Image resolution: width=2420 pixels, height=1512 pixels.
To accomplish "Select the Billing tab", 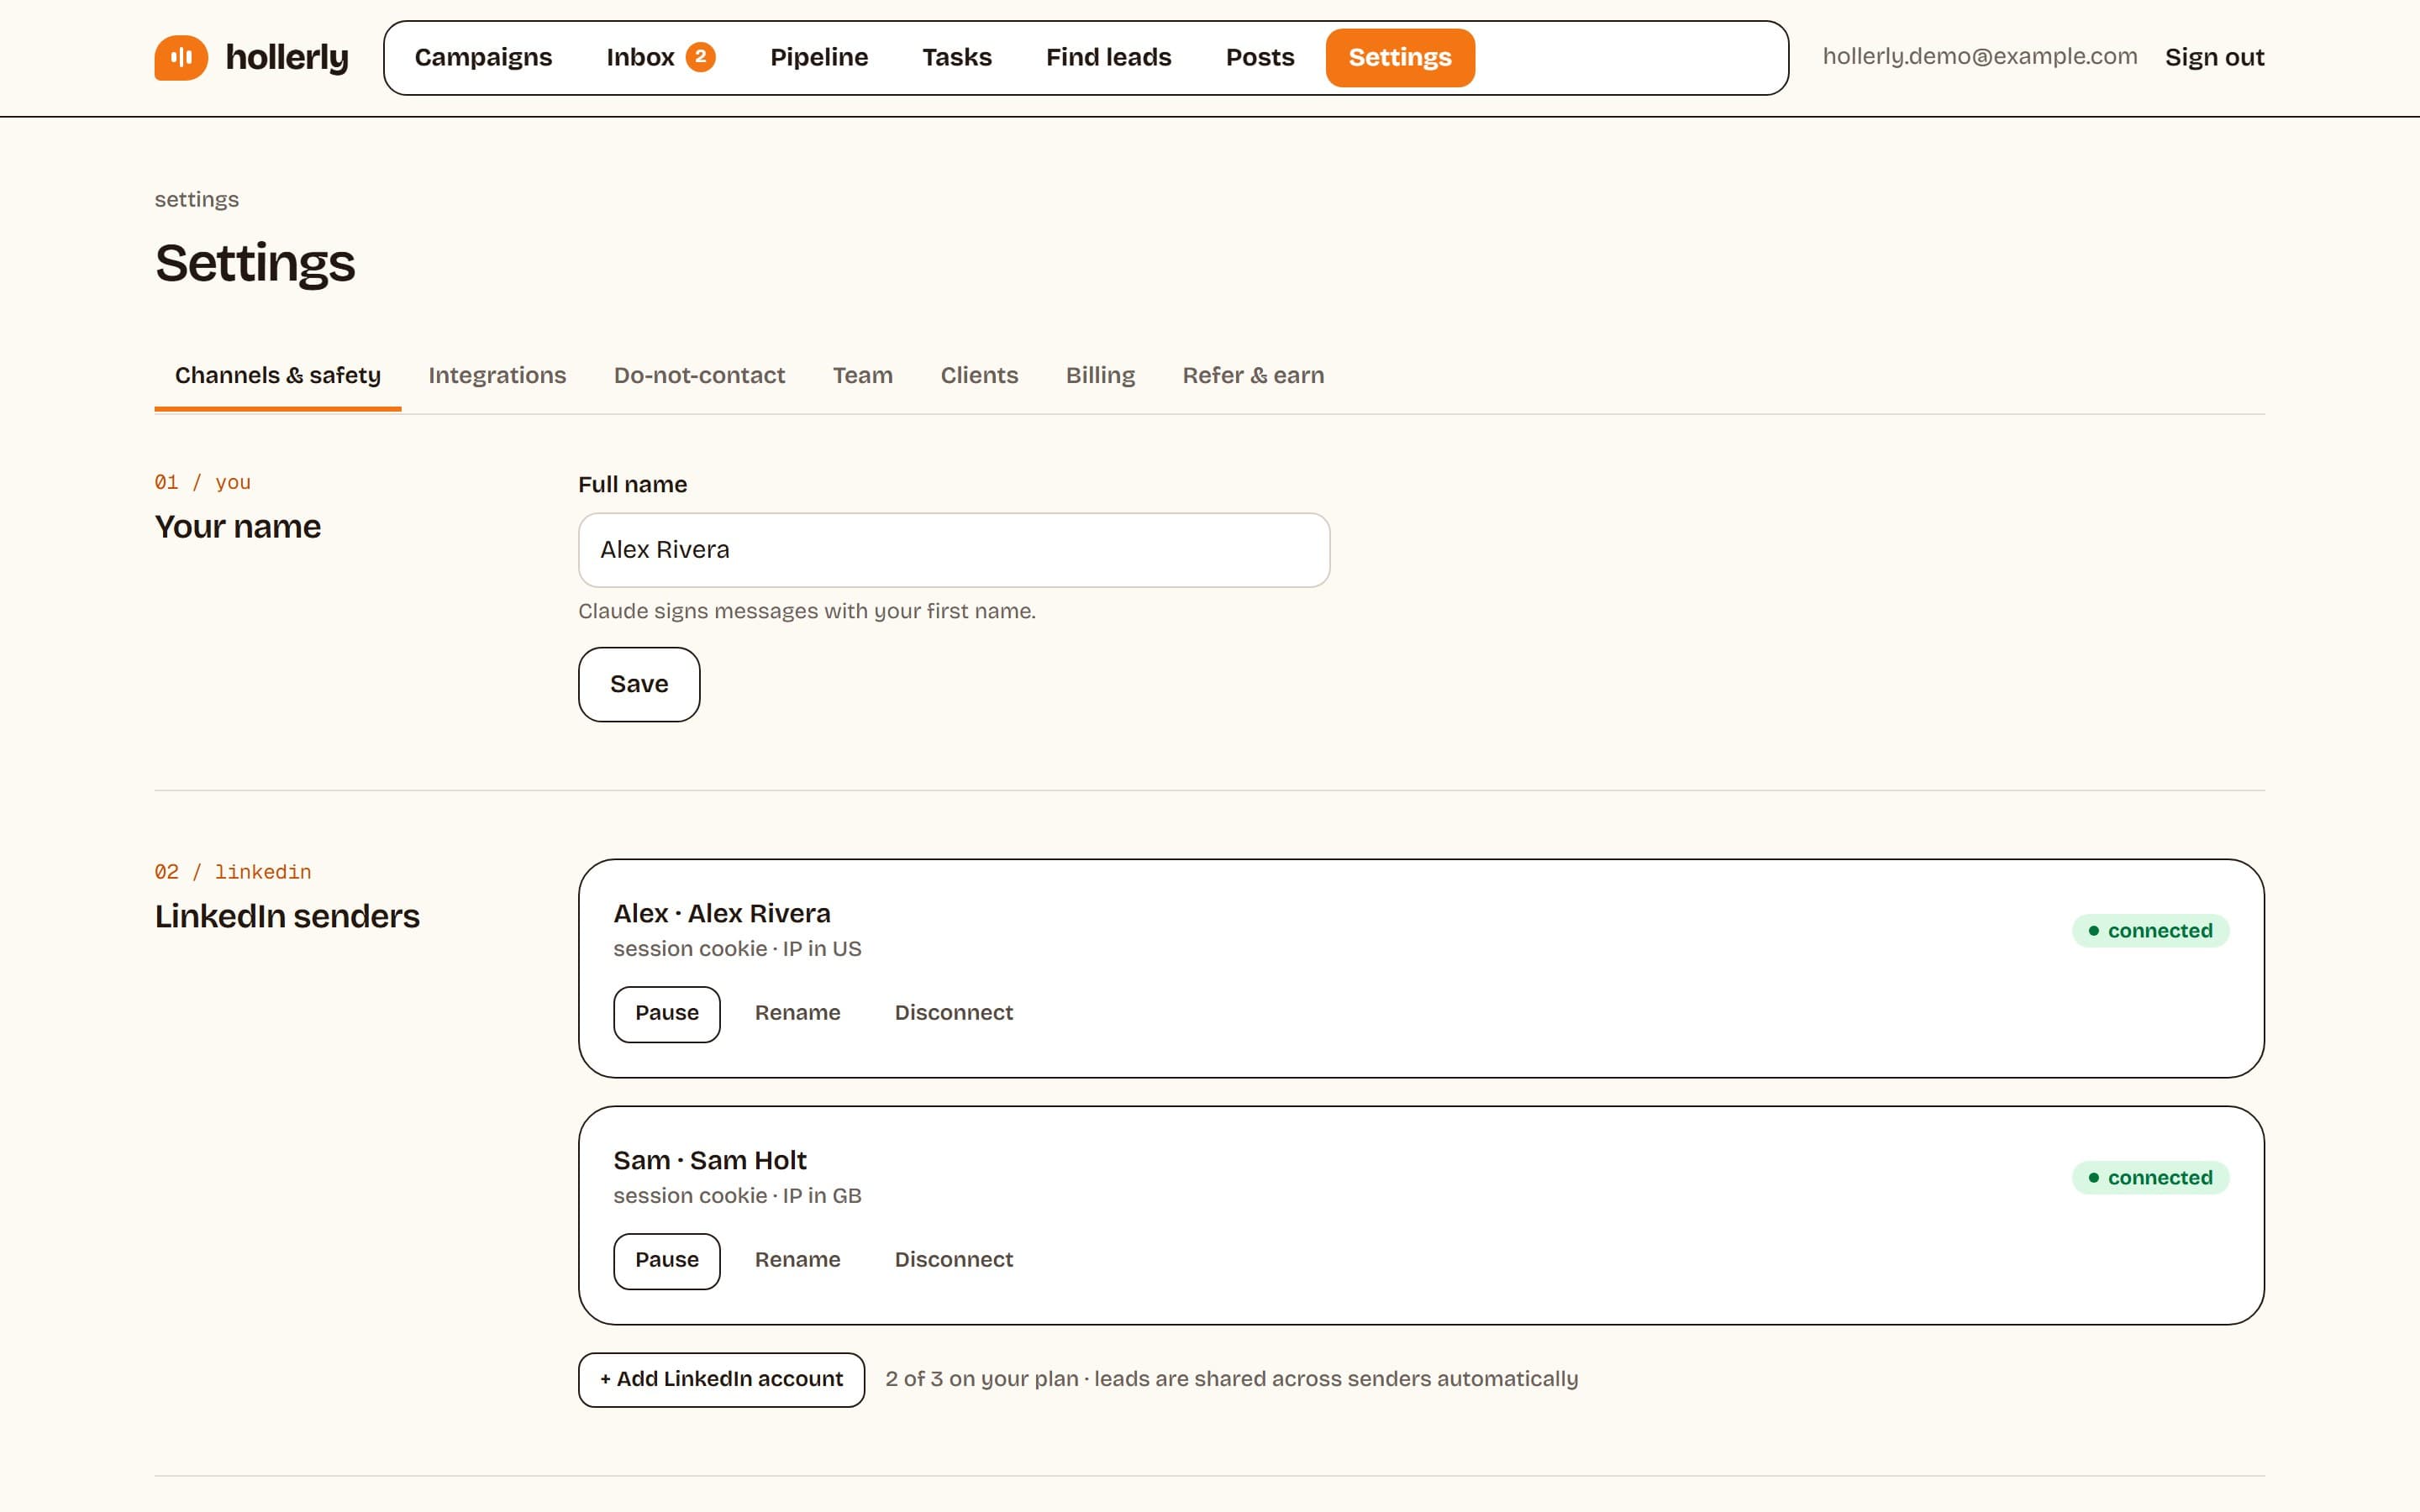I will (1100, 375).
